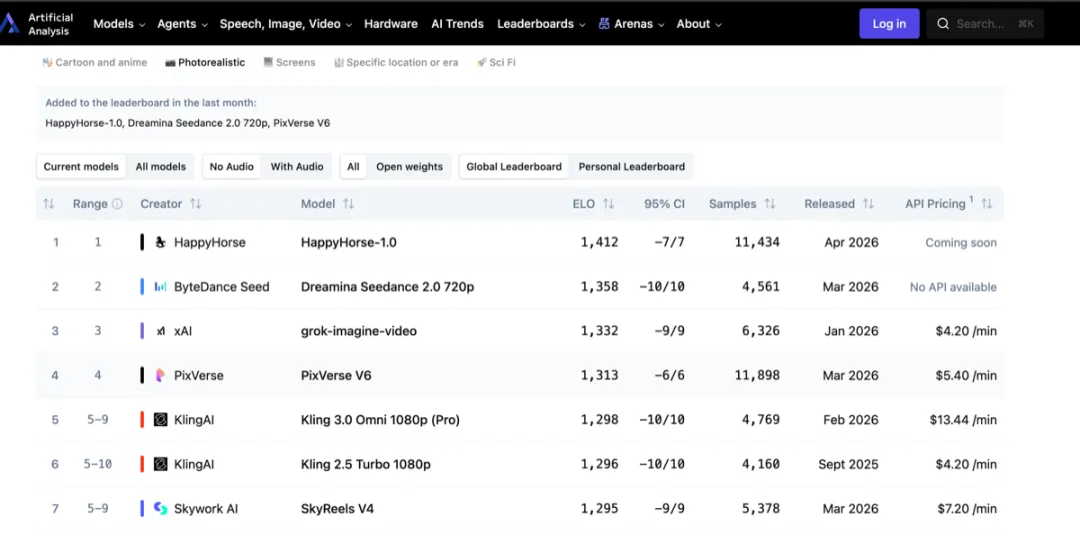Screen dimensions: 1080x544
Task: Select the Photorealistic category filter
Action: pyautogui.click(x=205, y=62)
